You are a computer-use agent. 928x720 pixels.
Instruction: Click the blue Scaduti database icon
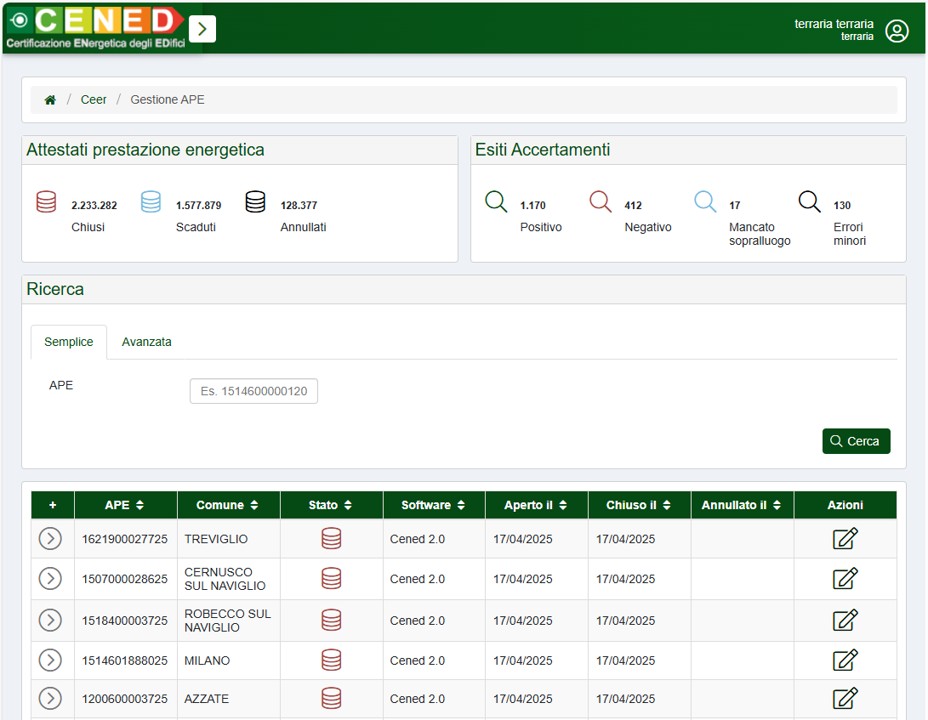click(151, 202)
